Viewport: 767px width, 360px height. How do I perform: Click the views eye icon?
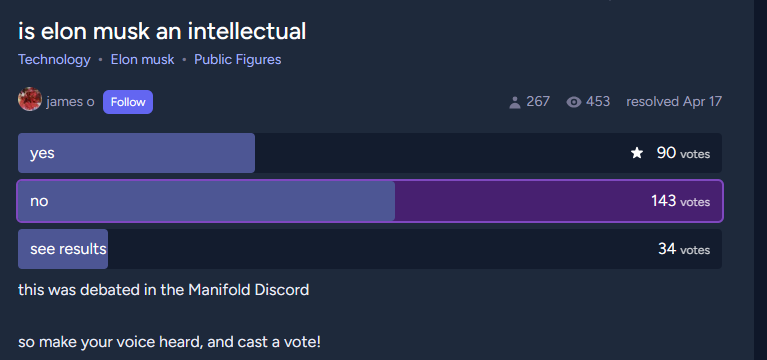[x=573, y=102]
